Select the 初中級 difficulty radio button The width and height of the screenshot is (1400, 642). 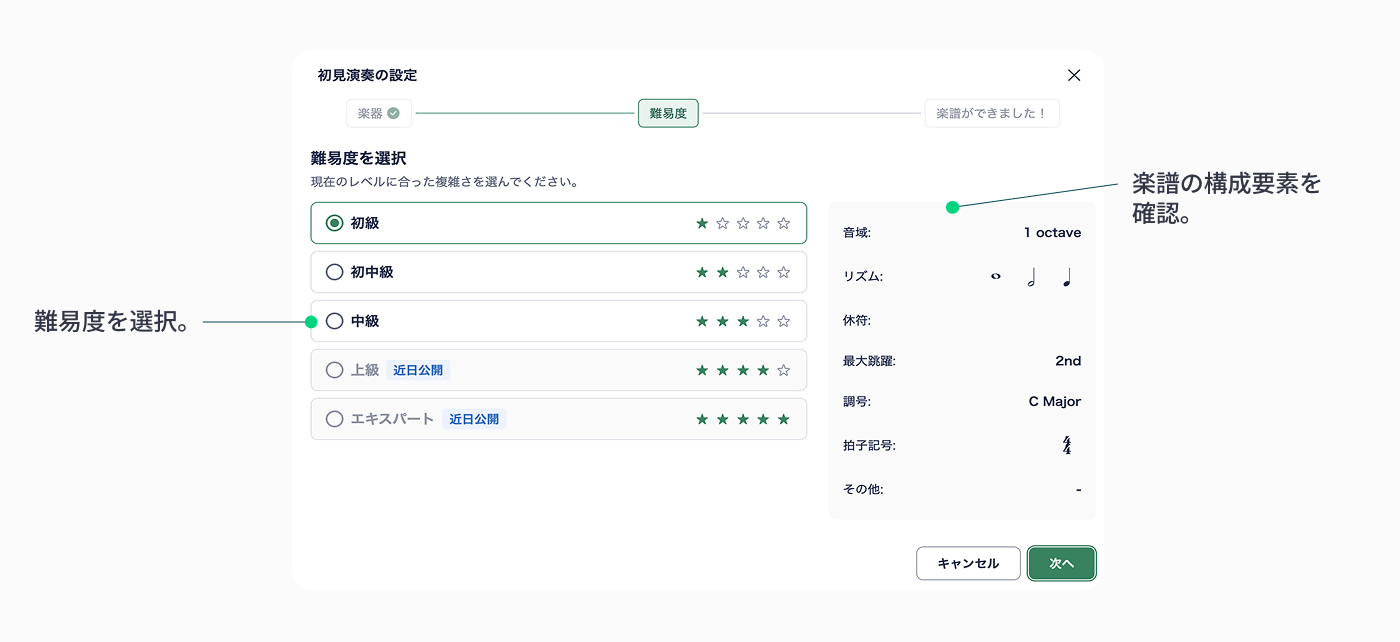[335, 272]
